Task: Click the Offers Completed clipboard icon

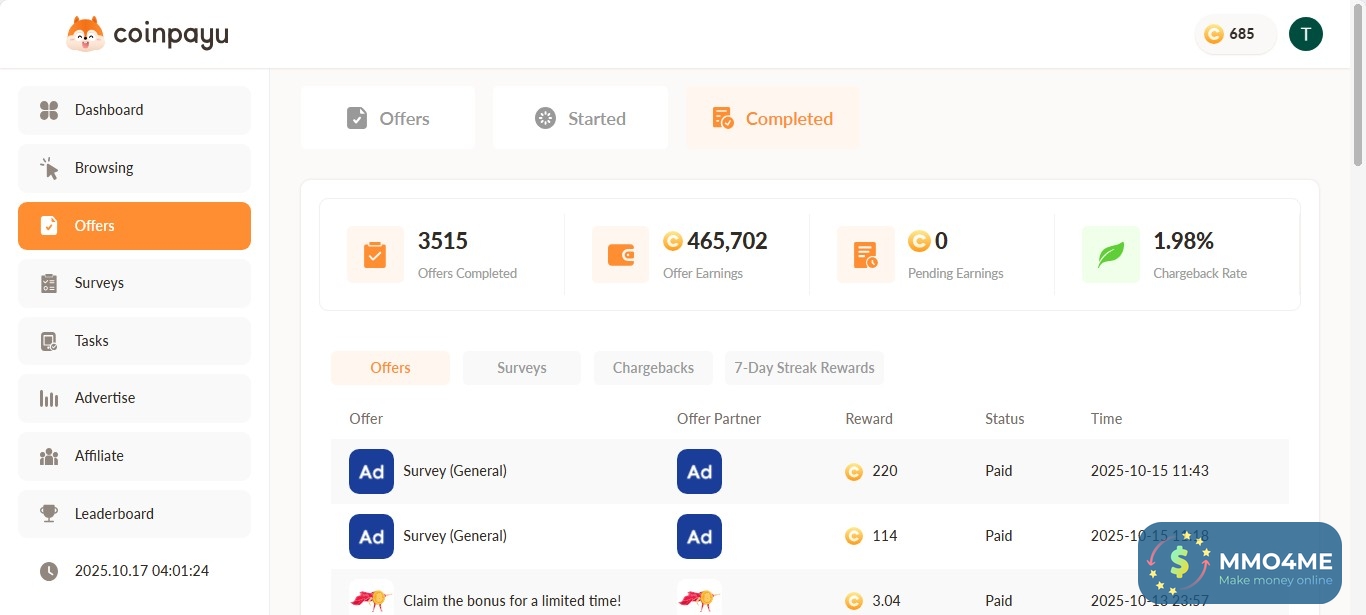Action: [375, 254]
